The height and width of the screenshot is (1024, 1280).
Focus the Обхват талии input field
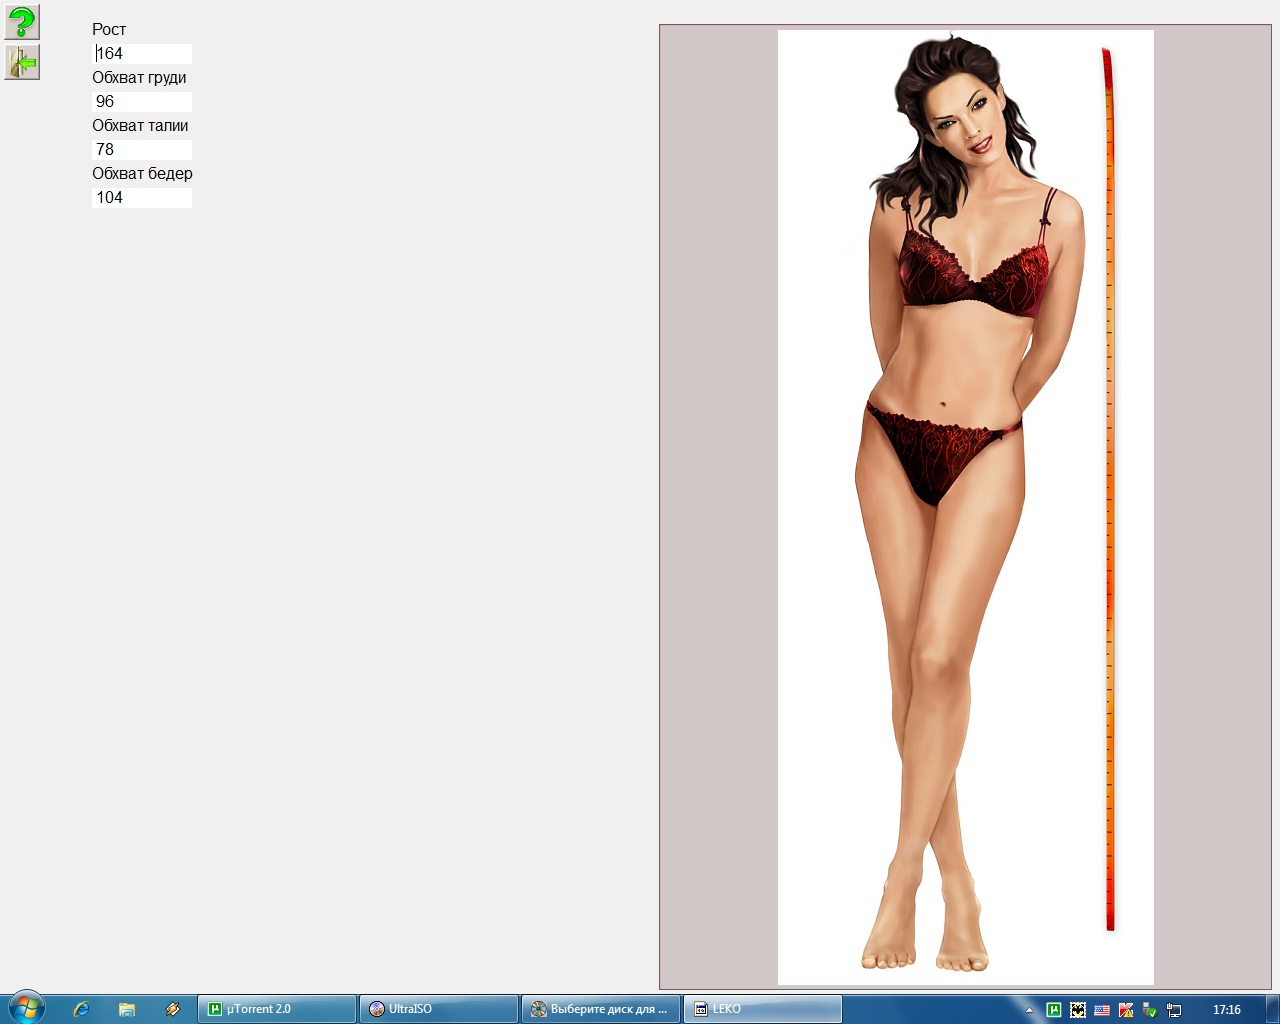pyautogui.click(x=141, y=150)
